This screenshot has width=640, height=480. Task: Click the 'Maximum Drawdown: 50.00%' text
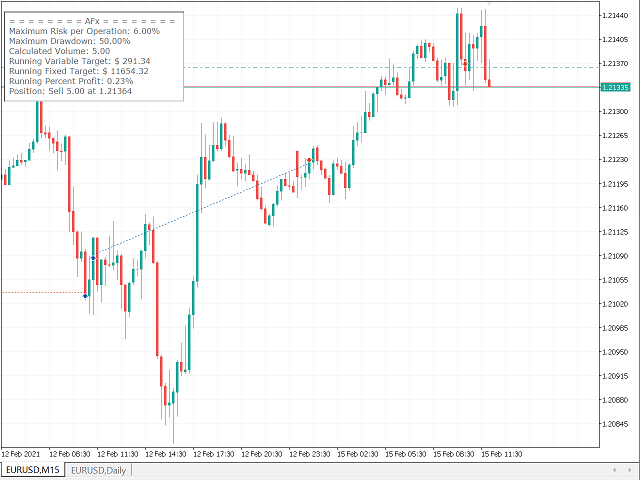pyautogui.click(x=69, y=41)
